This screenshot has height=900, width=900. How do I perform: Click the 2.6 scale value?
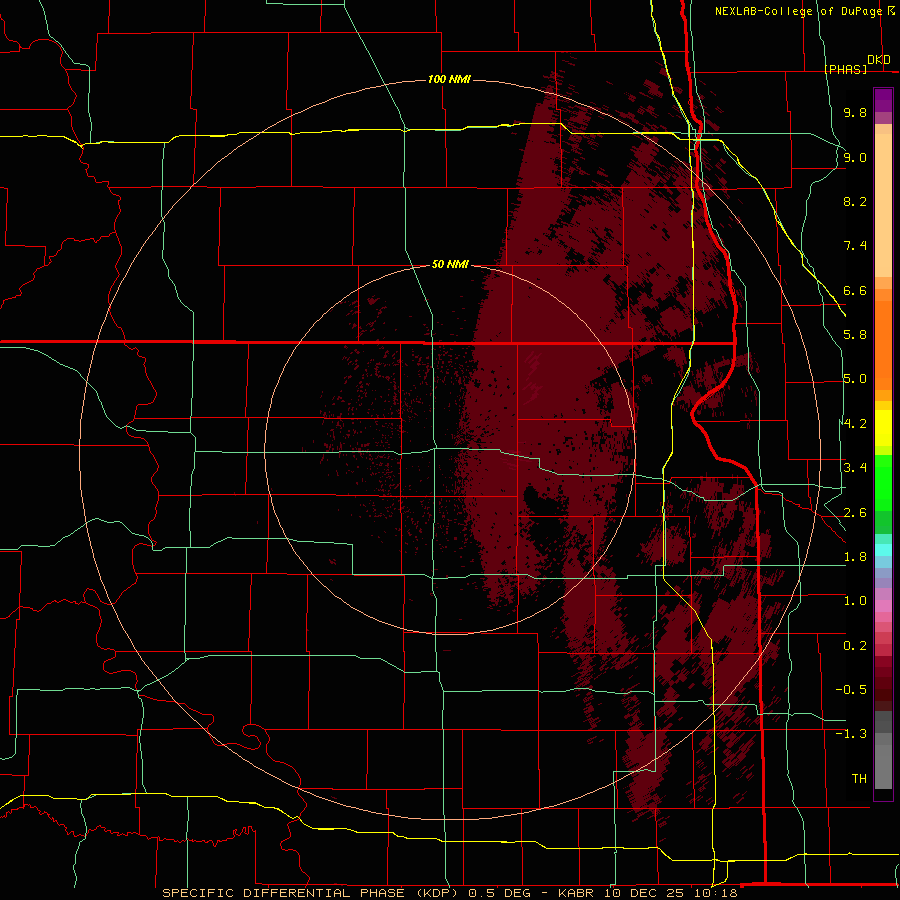855,513
